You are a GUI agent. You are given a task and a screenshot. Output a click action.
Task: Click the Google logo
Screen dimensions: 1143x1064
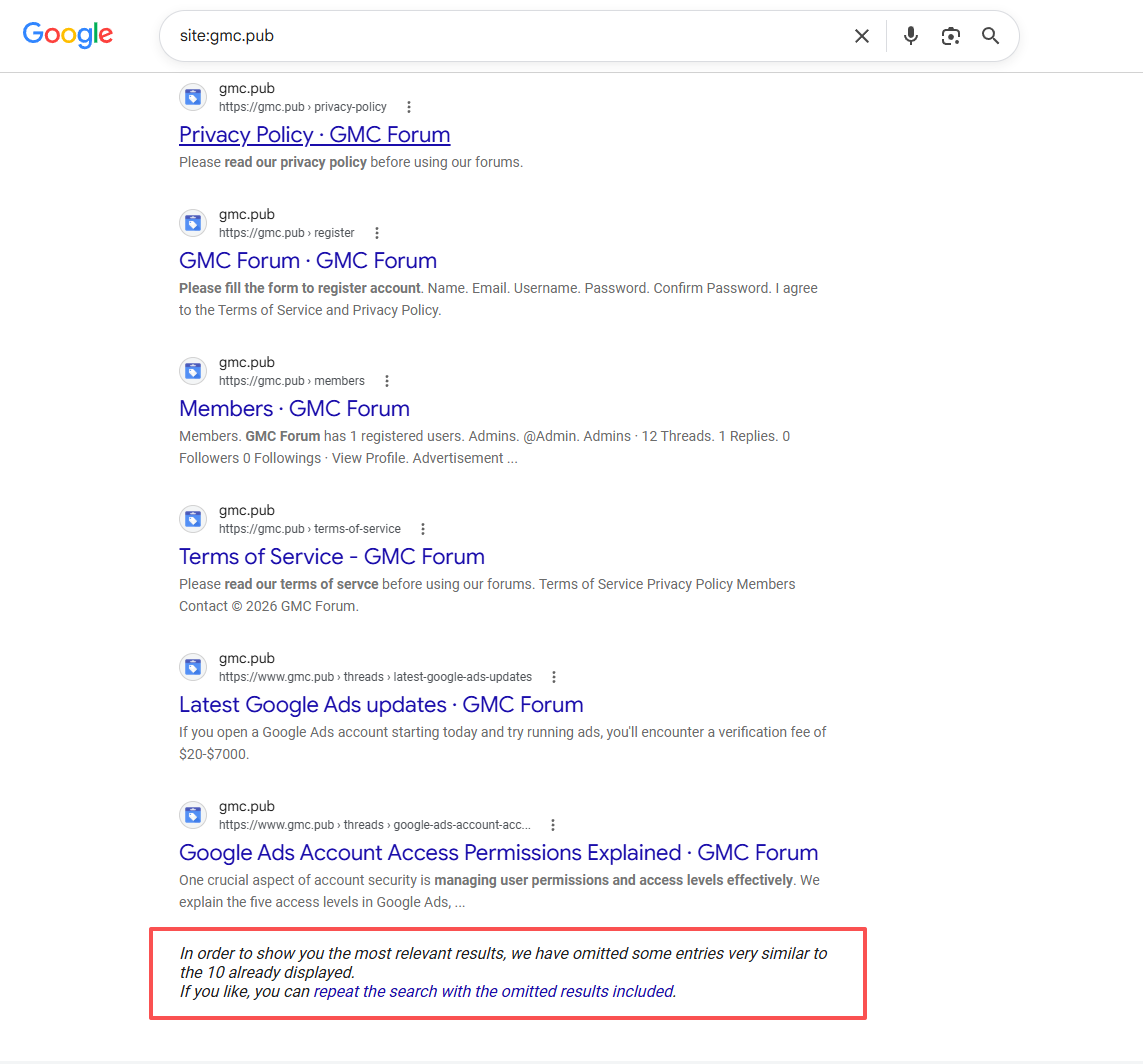coord(68,34)
